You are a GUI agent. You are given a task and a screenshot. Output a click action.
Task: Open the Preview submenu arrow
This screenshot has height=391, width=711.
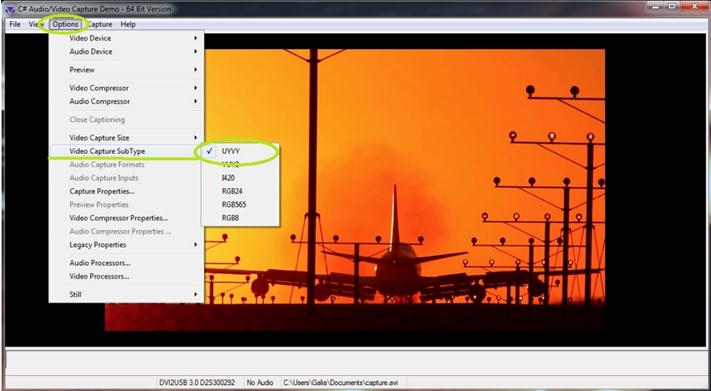pos(196,70)
